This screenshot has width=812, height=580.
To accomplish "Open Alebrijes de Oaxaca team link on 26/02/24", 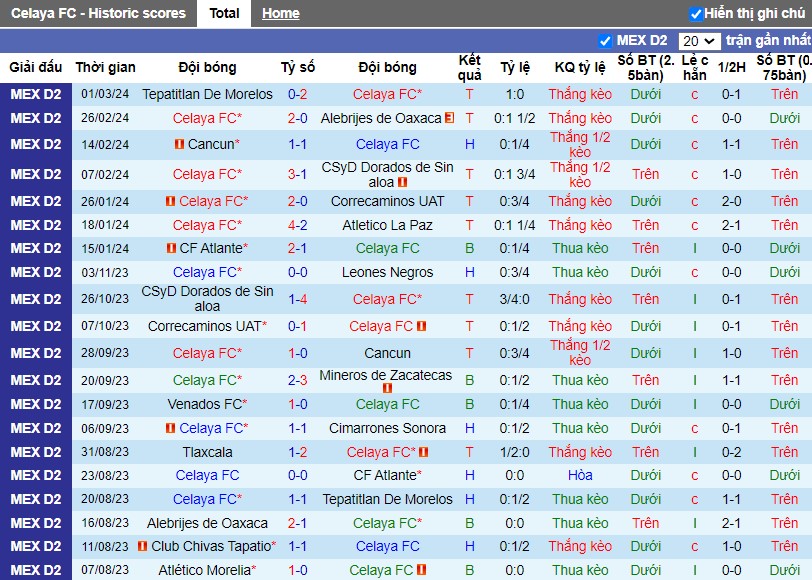I will point(381,118).
